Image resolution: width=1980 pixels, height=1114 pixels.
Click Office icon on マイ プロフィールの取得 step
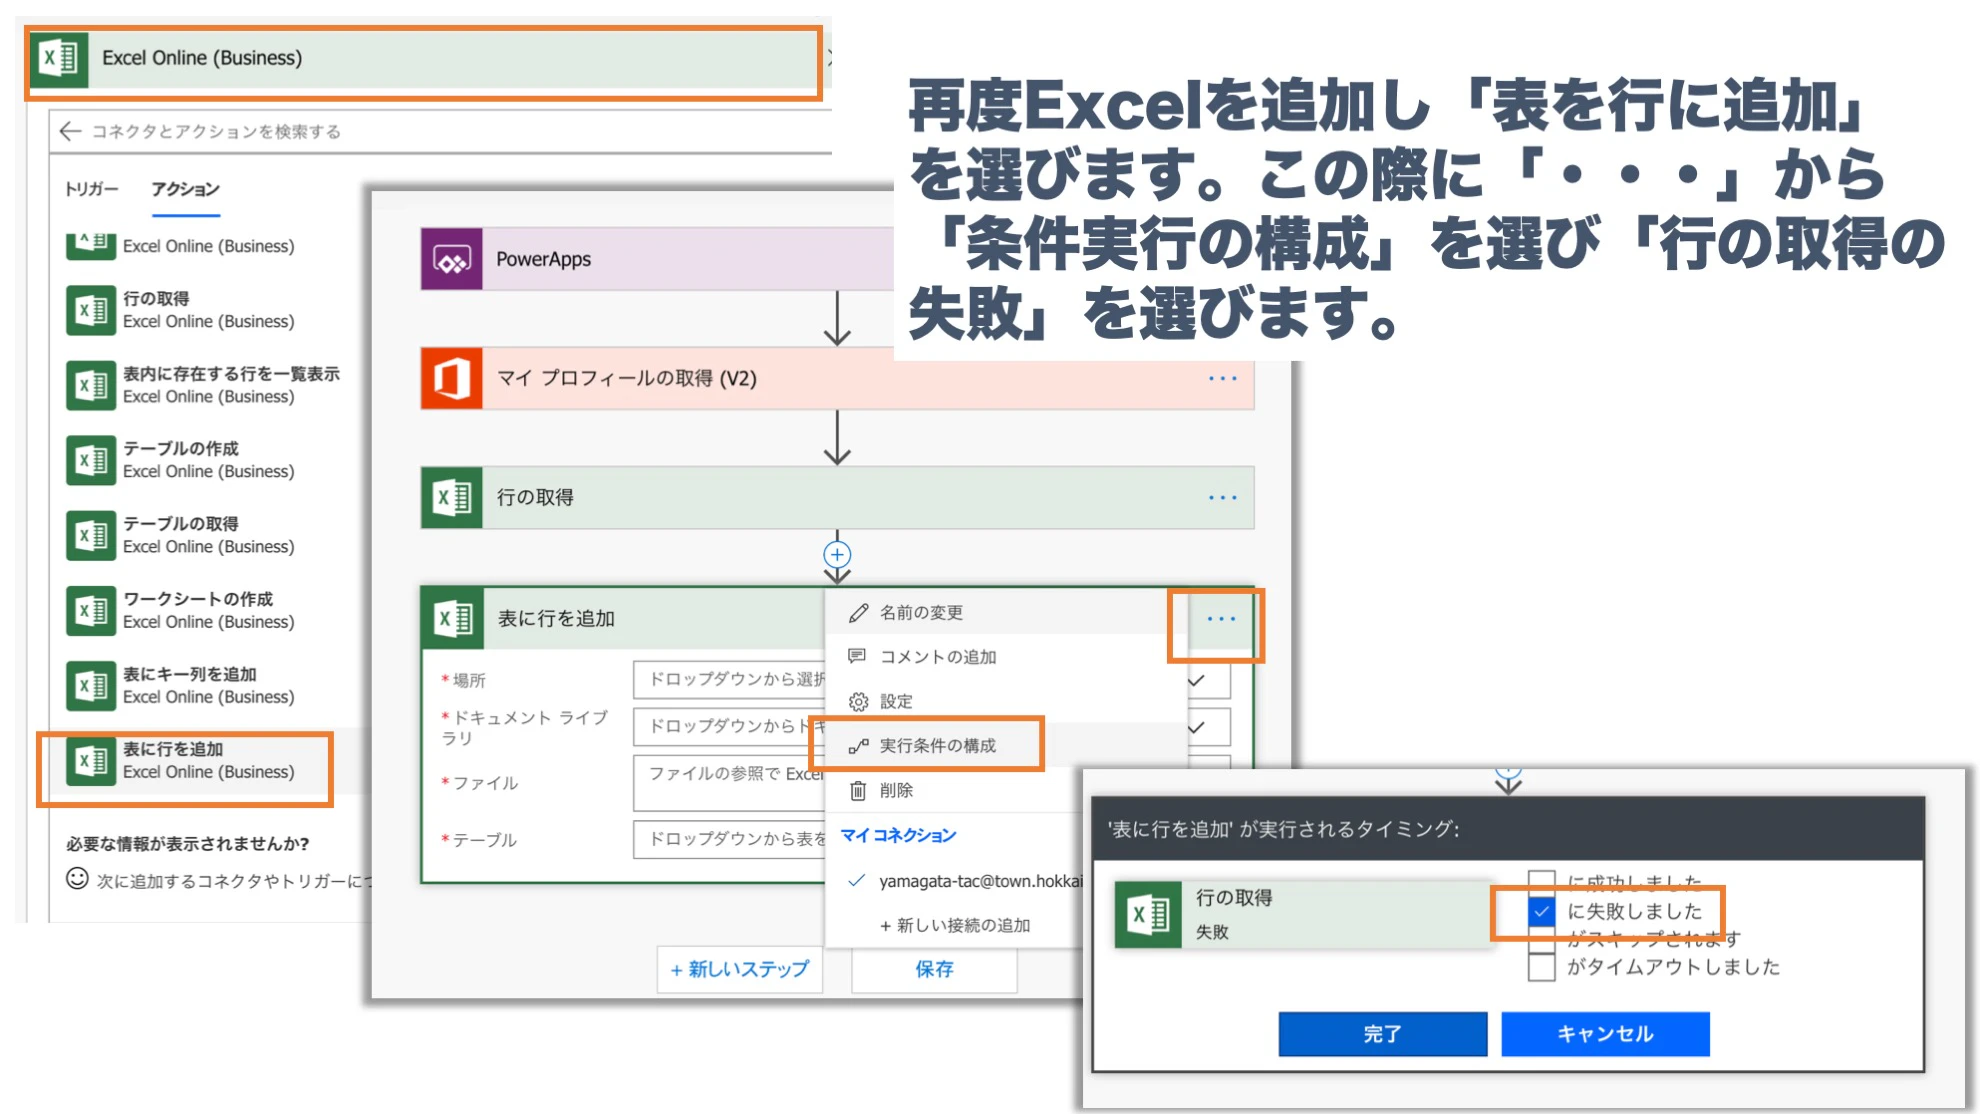click(x=452, y=378)
